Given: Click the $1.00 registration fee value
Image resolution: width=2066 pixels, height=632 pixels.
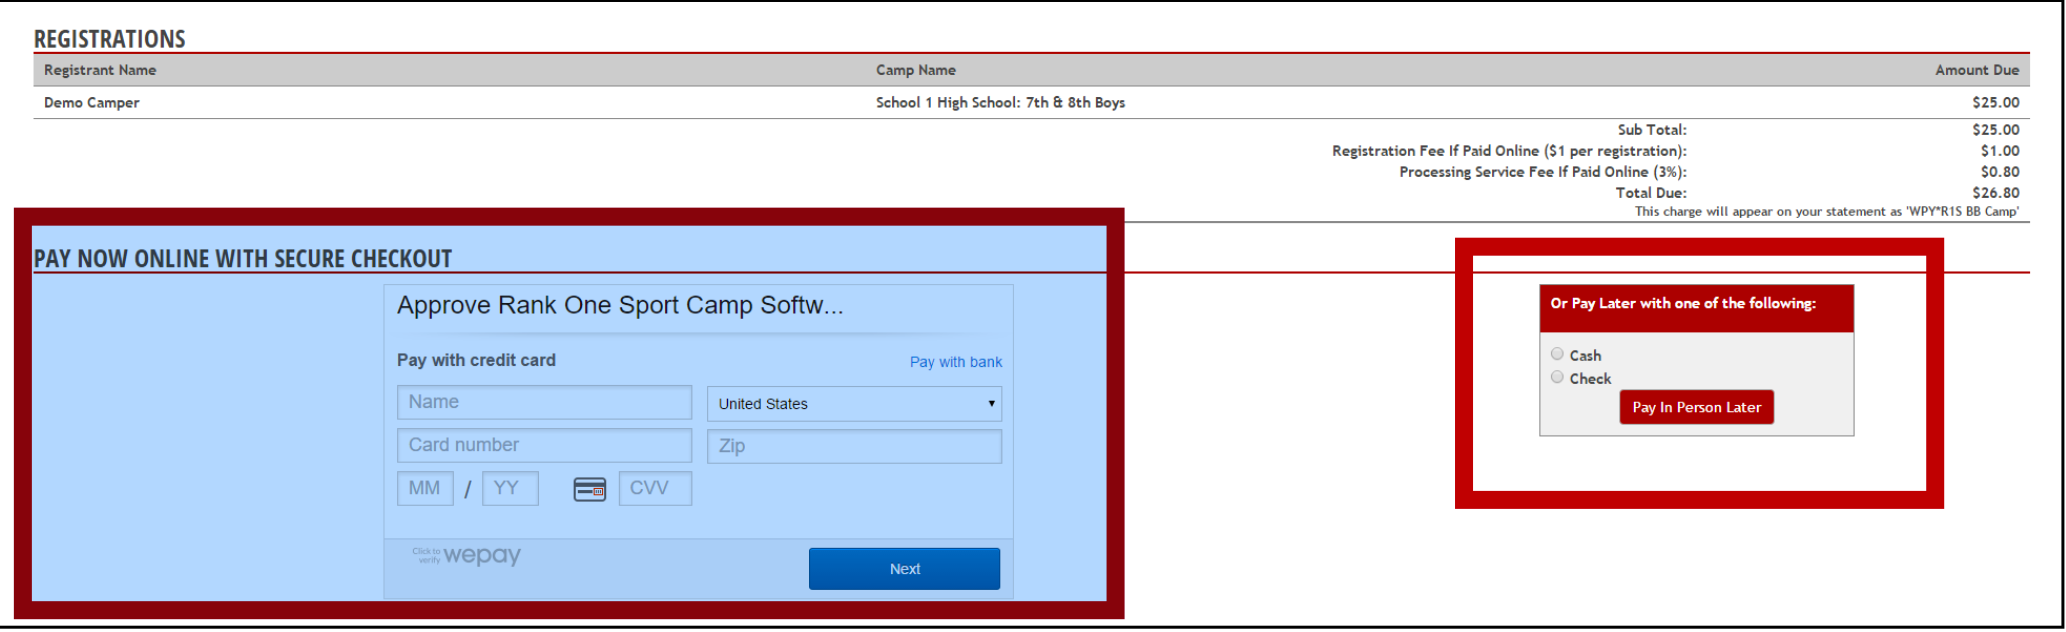Looking at the screenshot, I should pos(2000,151).
